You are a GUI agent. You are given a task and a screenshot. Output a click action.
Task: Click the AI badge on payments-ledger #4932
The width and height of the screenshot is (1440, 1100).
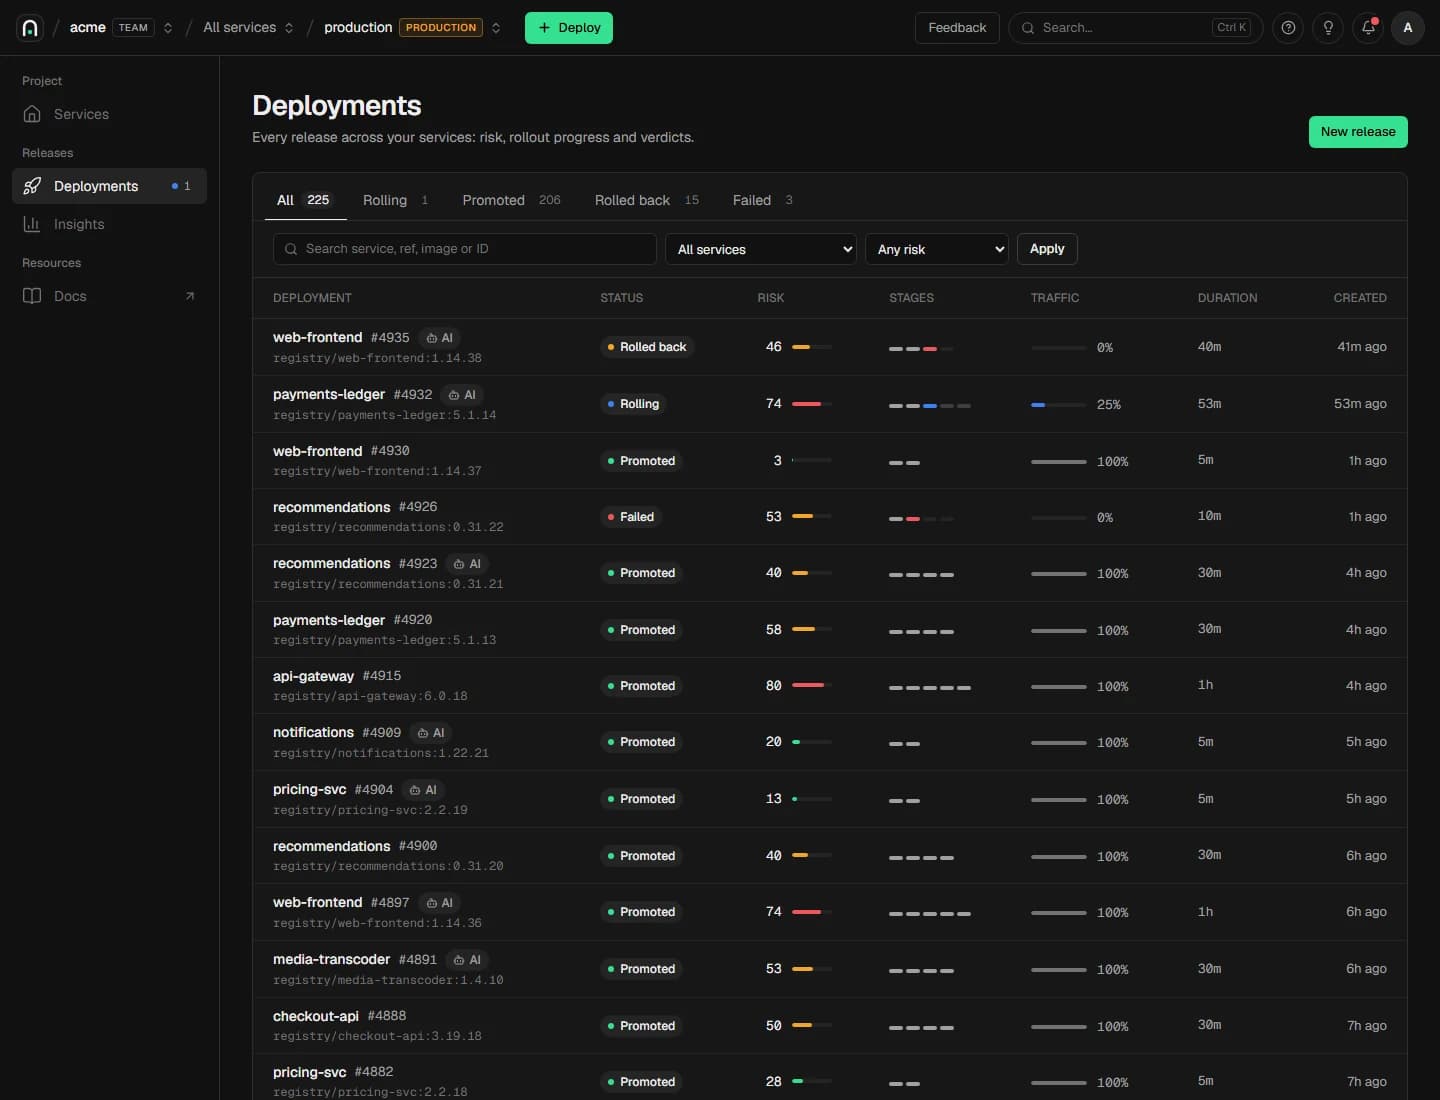pos(462,395)
